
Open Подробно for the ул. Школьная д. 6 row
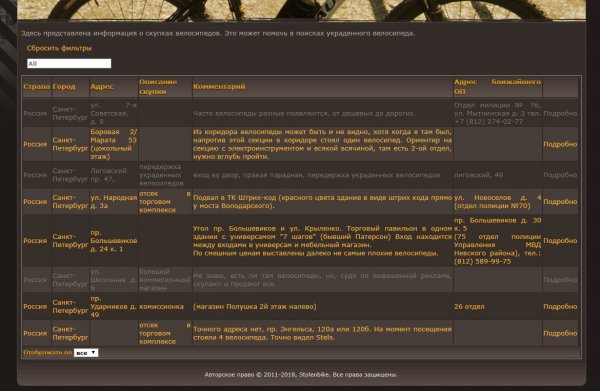click(560, 280)
